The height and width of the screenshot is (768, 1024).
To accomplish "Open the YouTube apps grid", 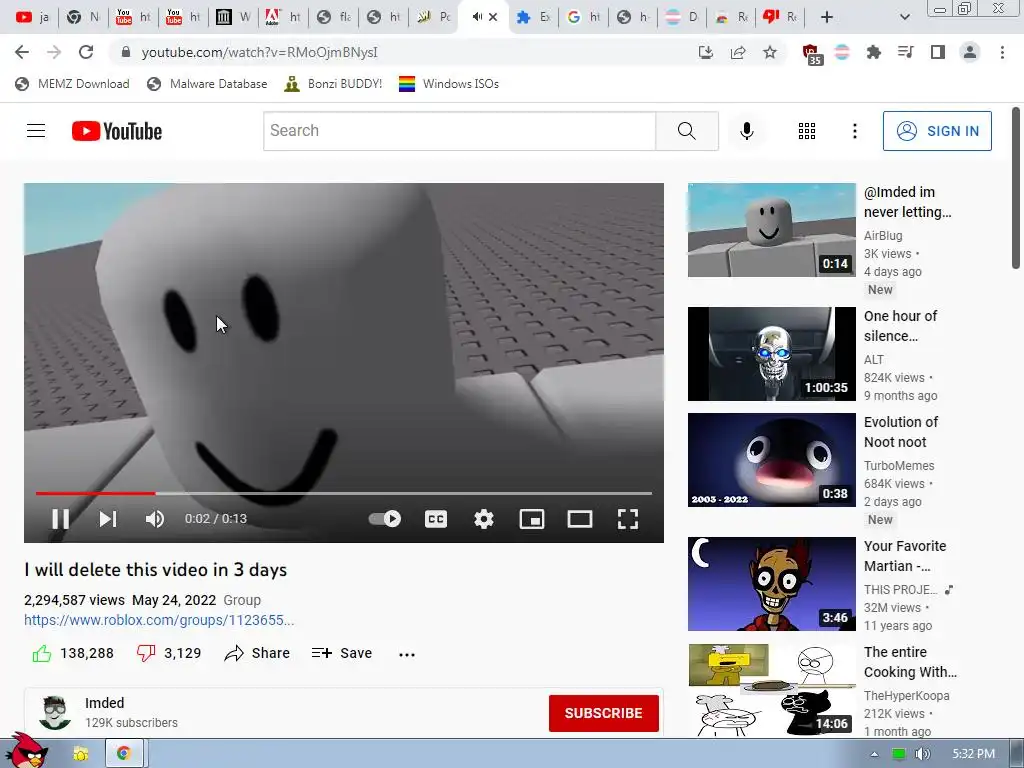I will point(807,131).
